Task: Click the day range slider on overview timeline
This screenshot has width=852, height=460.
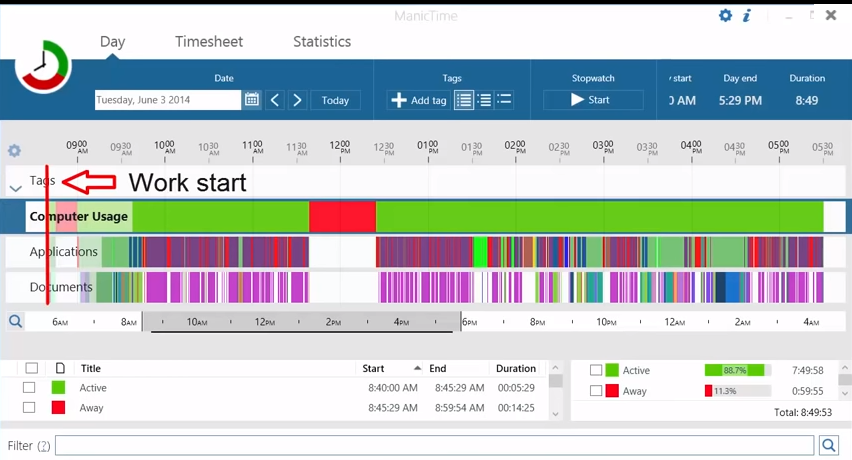Action: click(302, 322)
